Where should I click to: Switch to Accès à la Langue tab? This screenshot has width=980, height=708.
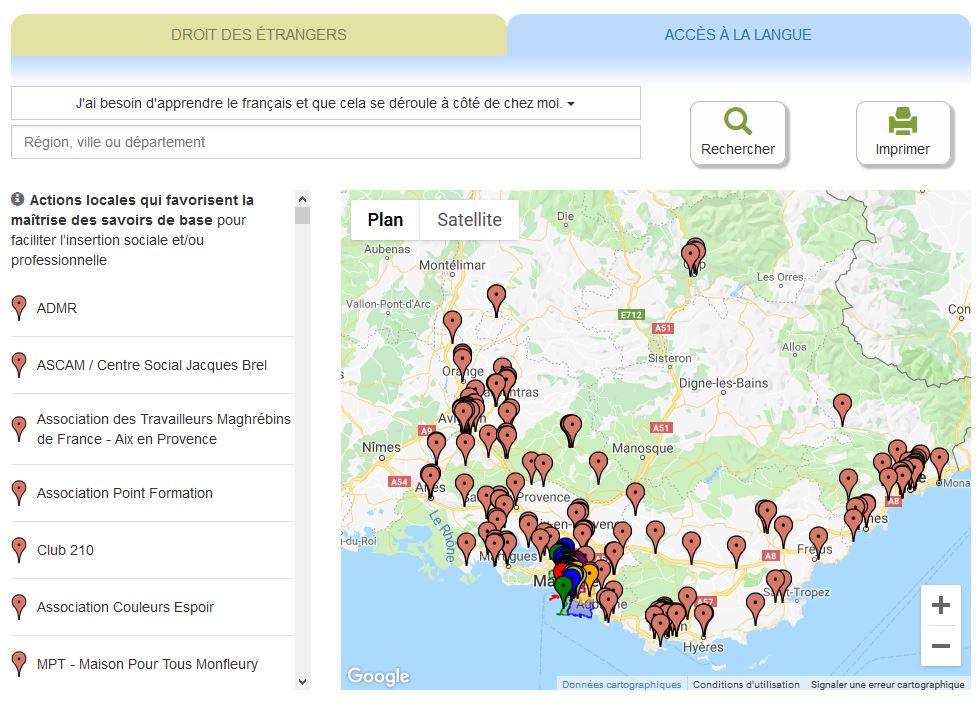pos(738,35)
